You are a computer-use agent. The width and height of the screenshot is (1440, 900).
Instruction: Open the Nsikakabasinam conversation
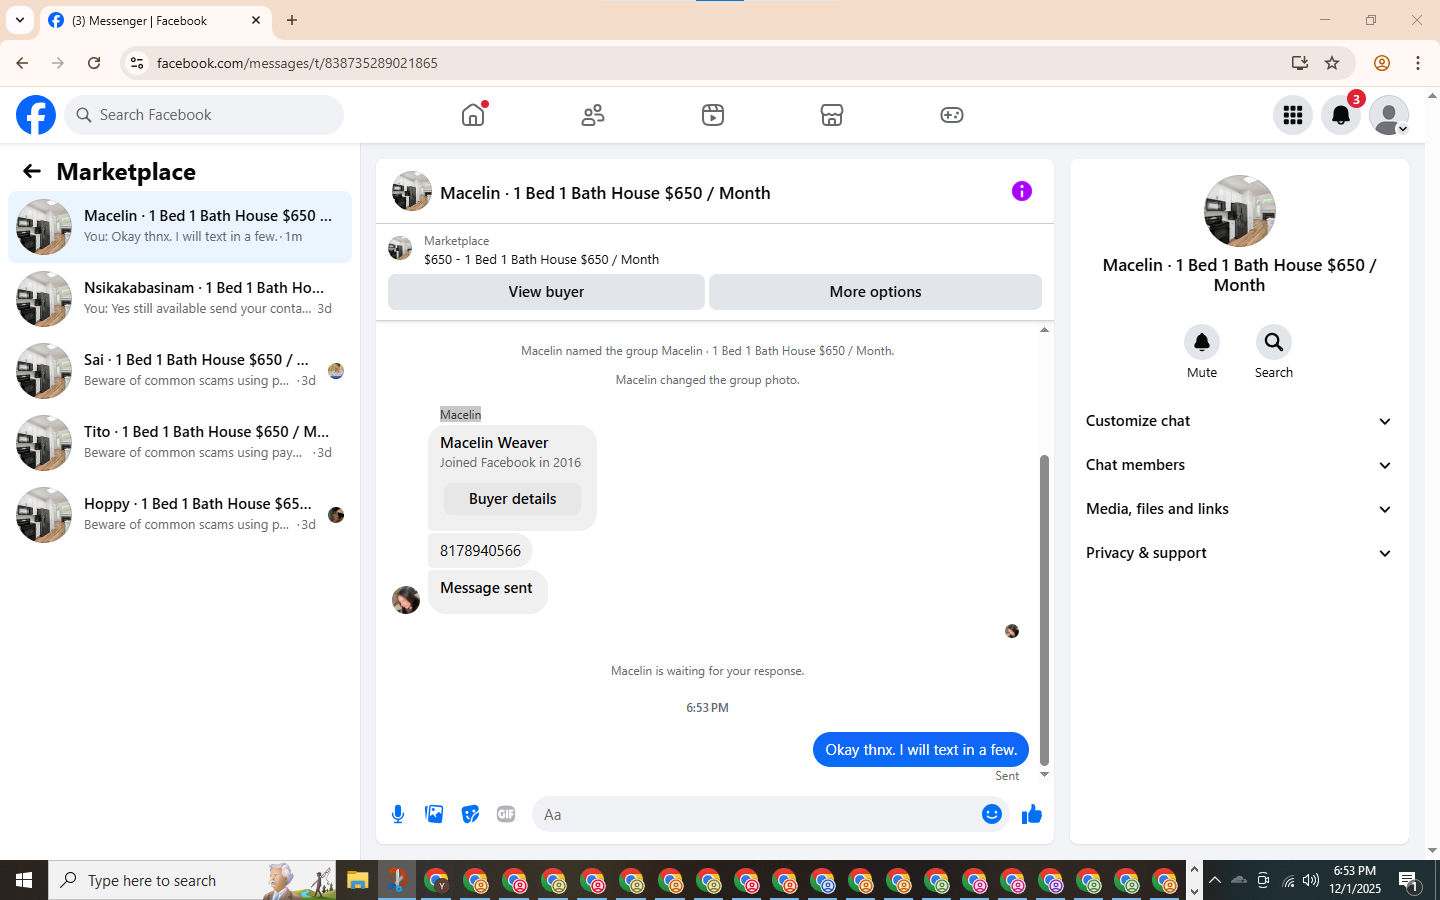(x=180, y=299)
